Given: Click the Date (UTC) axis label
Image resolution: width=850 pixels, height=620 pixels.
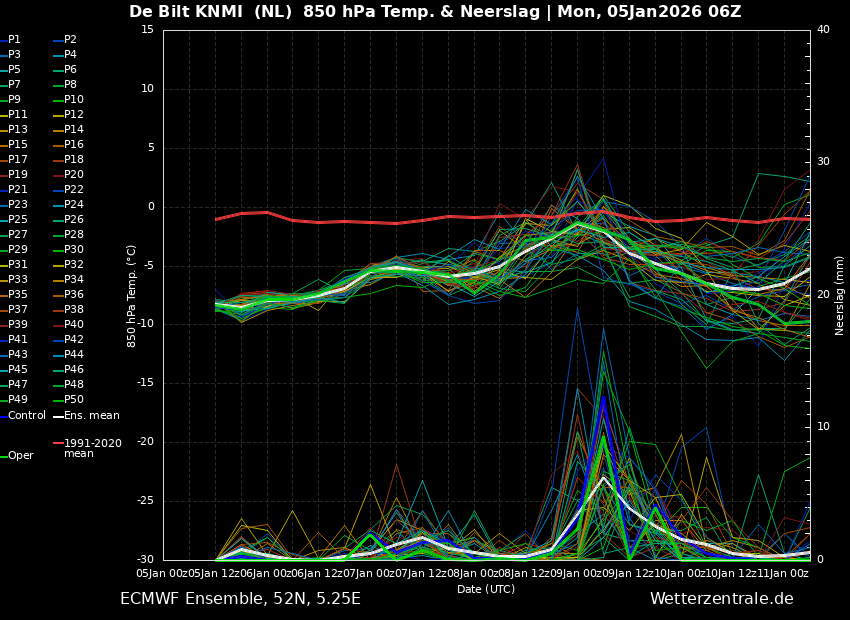Looking at the screenshot, I should click(x=486, y=589).
